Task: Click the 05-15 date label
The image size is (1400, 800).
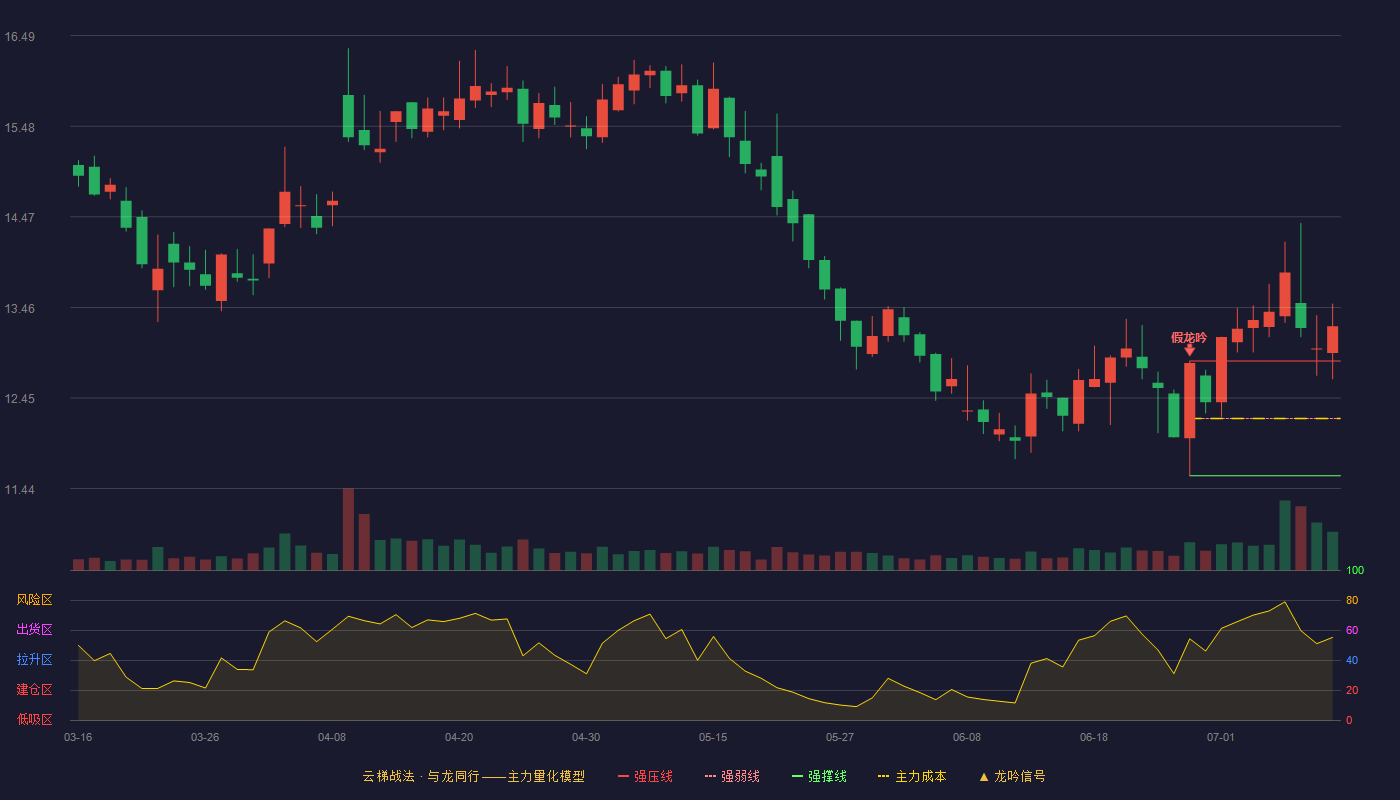Action: (713, 737)
